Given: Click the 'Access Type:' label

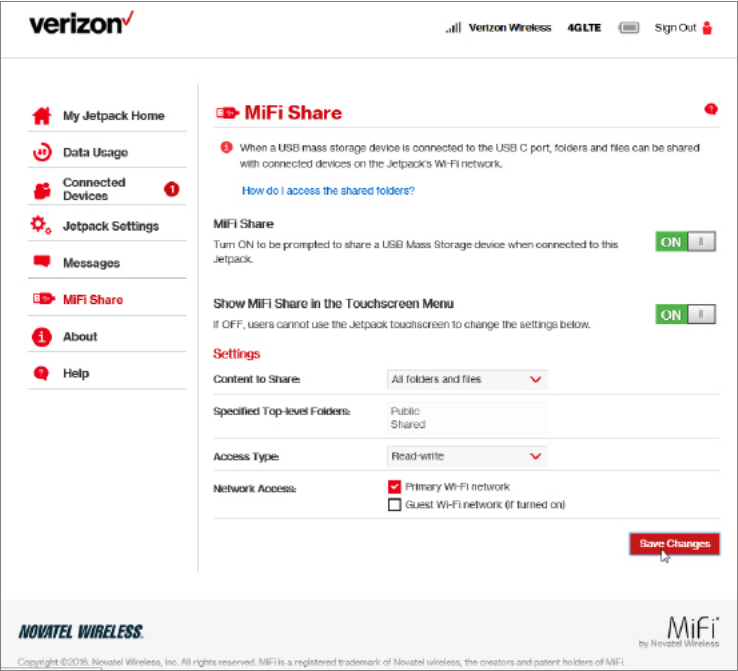Looking at the screenshot, I should 246,456.
